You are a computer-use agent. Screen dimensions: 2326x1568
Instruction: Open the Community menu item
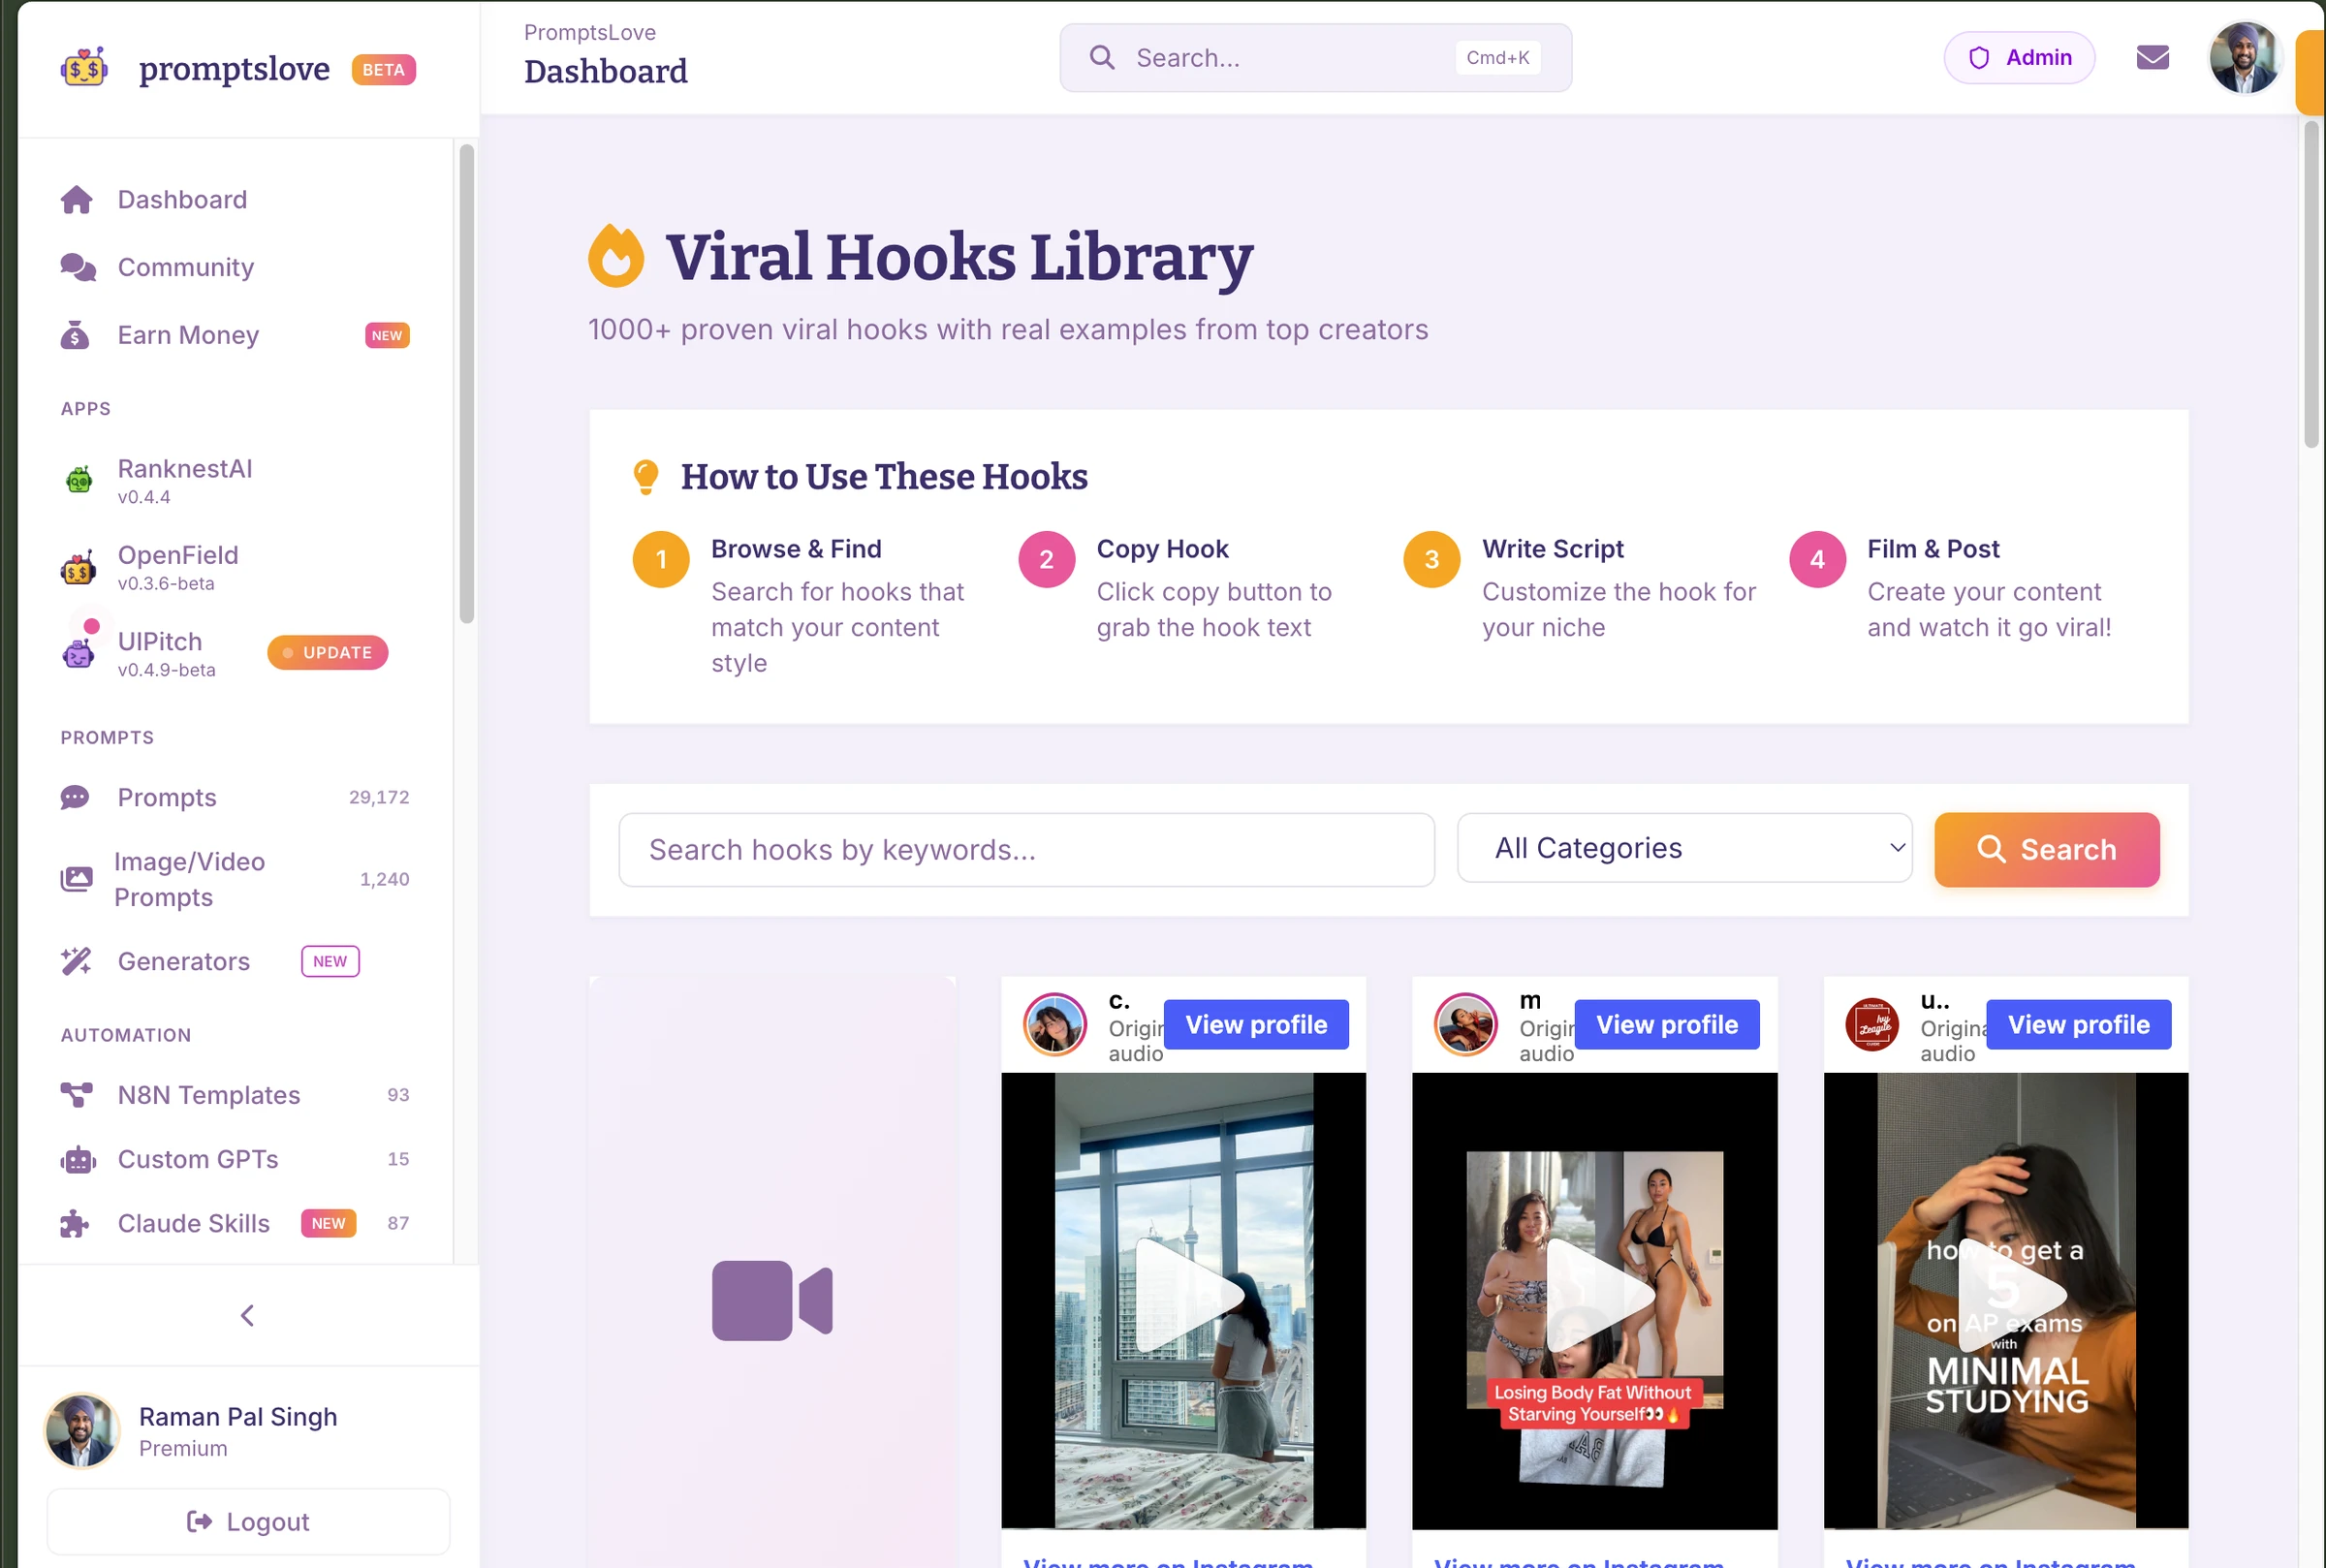pos(235,268)
